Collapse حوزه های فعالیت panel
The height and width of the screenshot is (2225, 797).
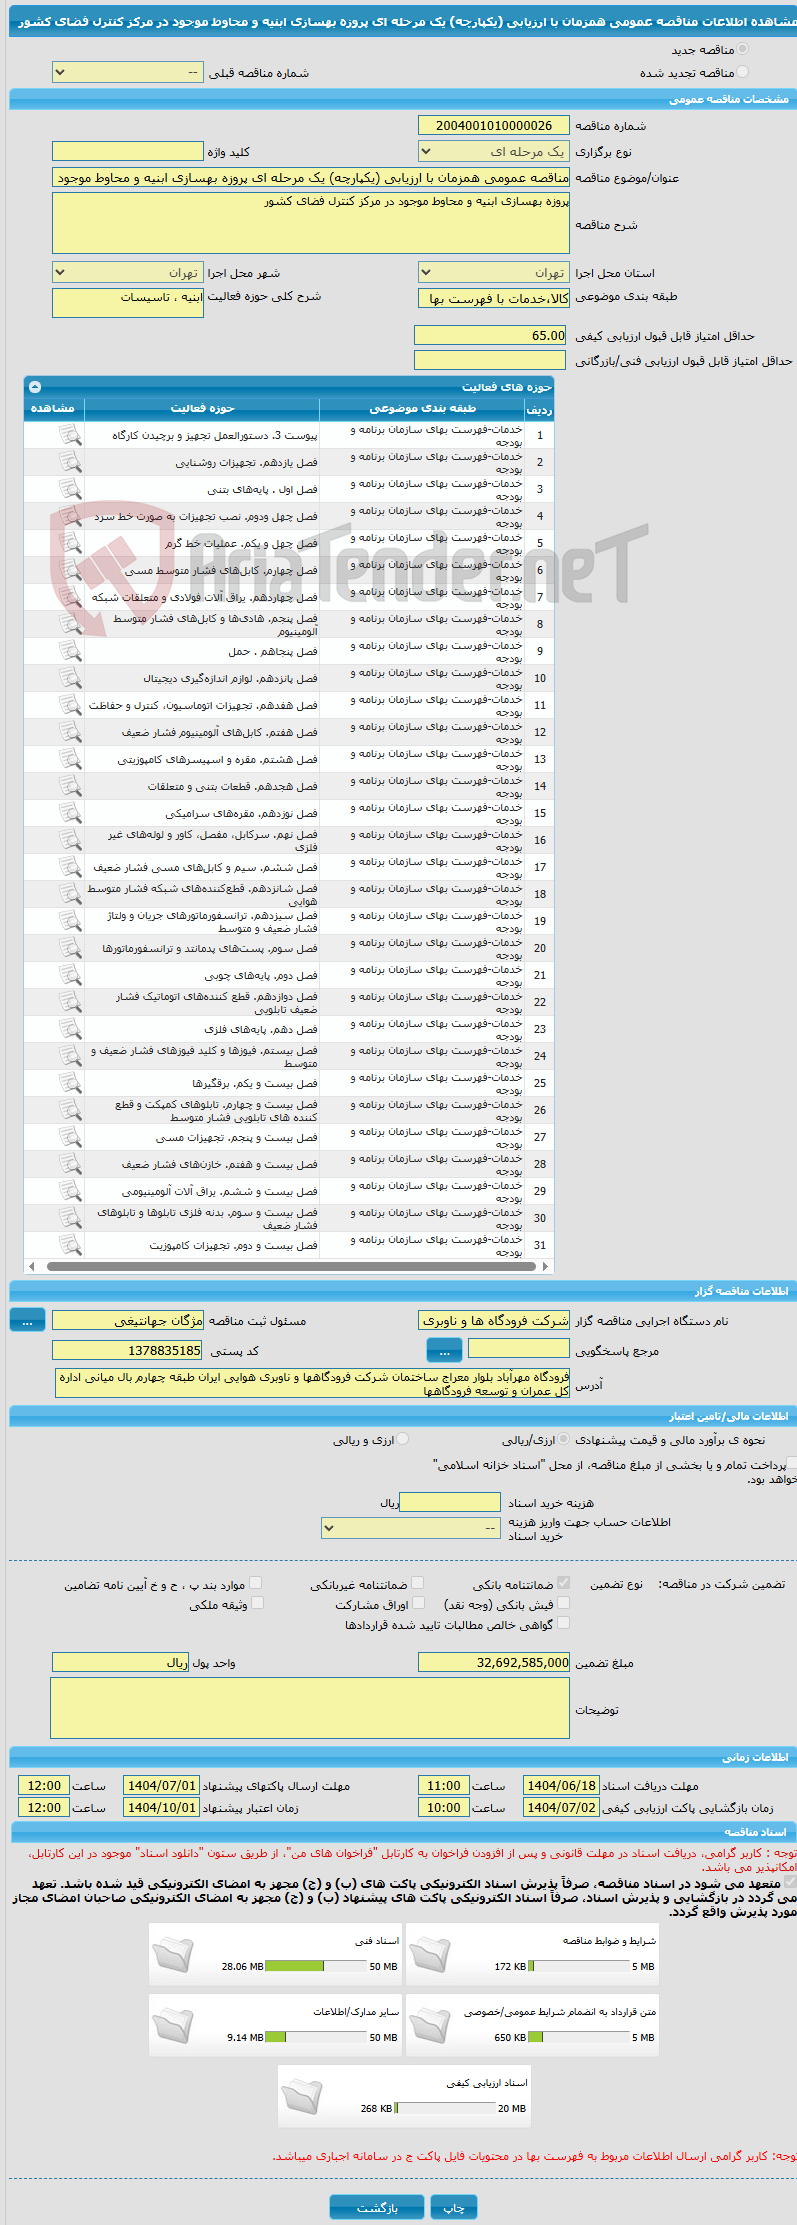[36, 386]
